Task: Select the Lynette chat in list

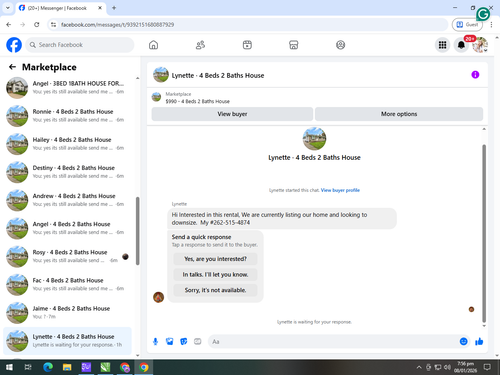Action: click(67, 341)
